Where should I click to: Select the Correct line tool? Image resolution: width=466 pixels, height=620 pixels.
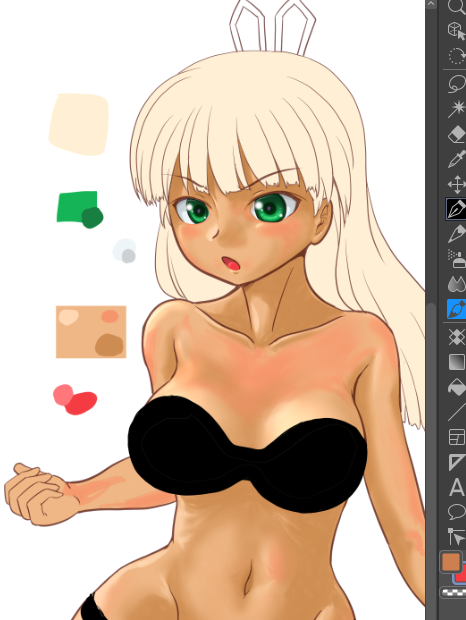point(457,537)
